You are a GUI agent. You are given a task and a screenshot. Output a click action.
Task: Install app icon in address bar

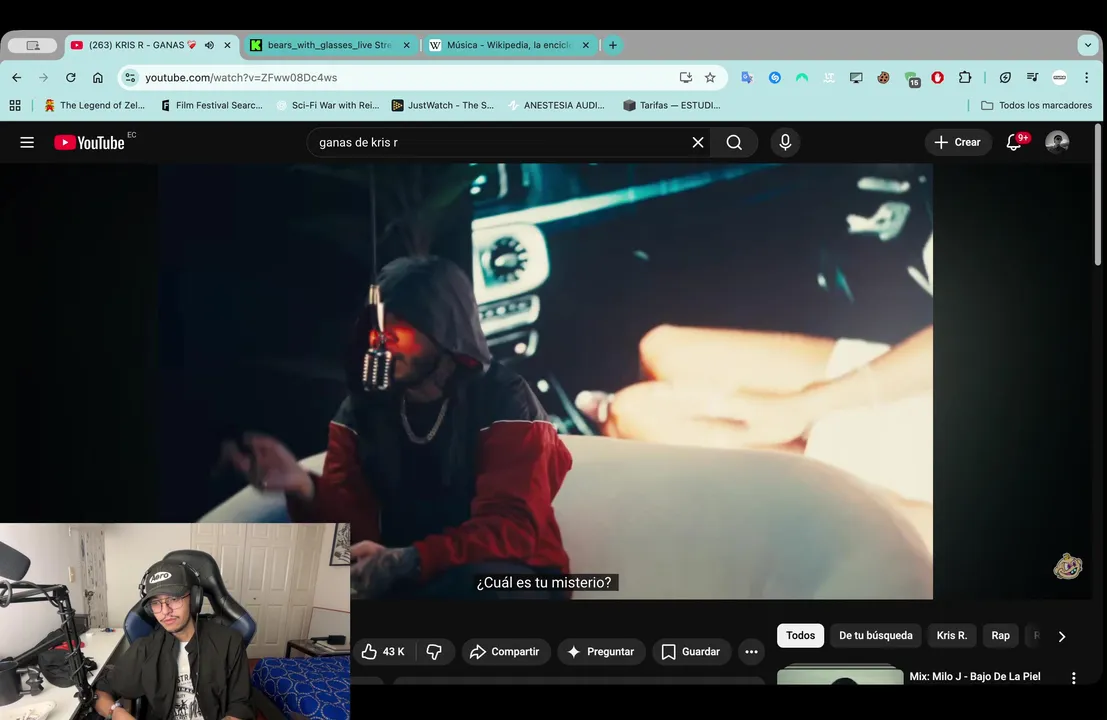[x=685, y=78]
